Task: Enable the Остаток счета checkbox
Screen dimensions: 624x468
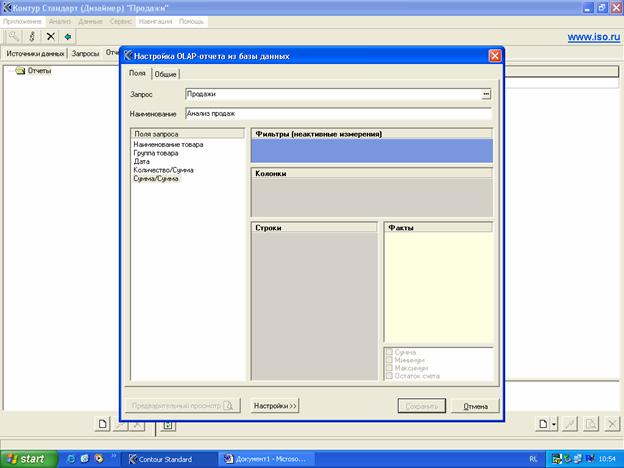Action: (x=389, y=376)
